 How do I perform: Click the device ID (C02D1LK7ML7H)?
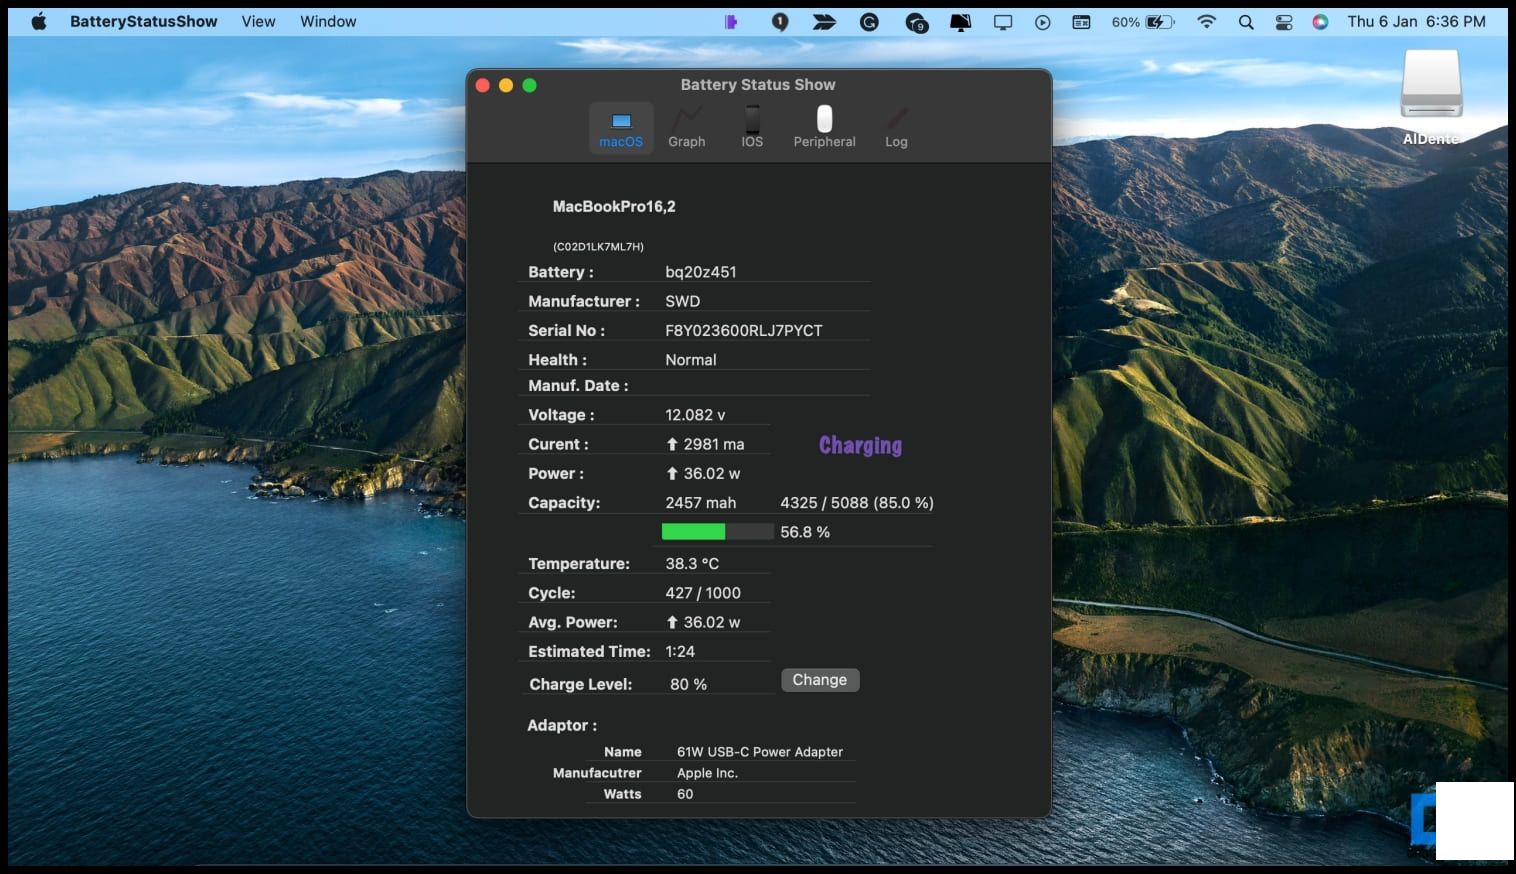point(598,246)
